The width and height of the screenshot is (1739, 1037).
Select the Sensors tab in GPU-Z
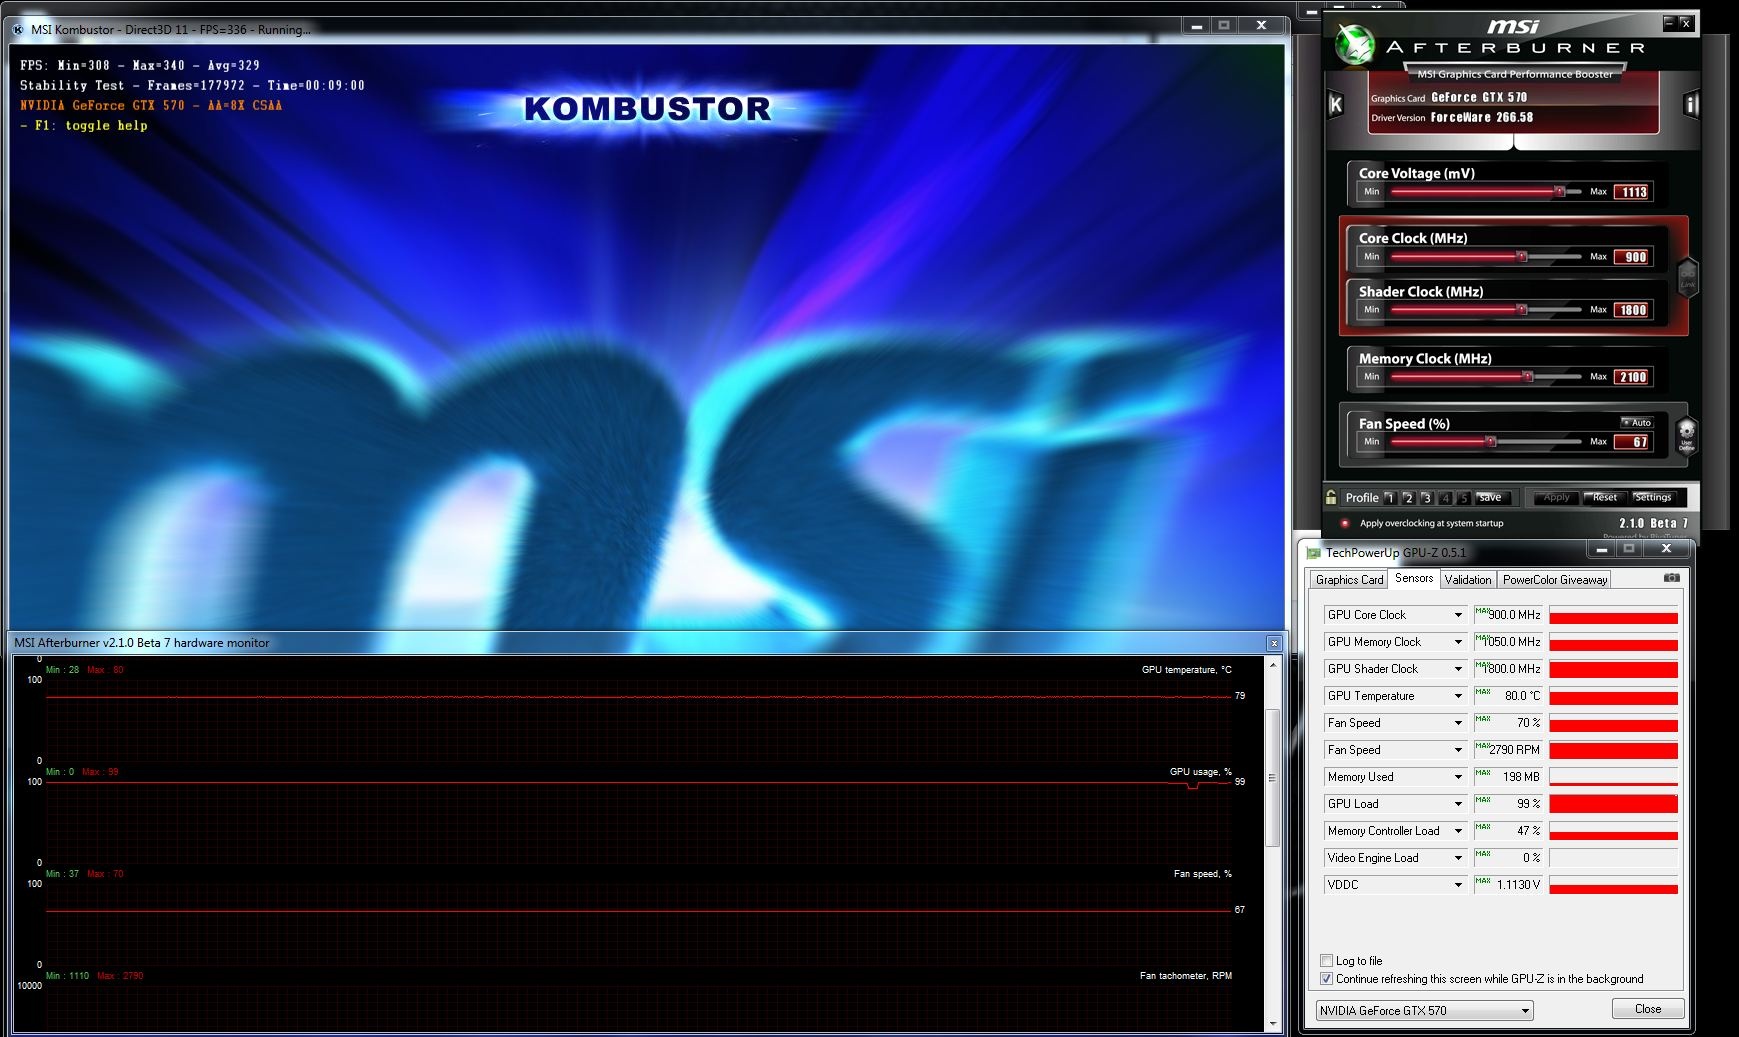[1414, 578]
